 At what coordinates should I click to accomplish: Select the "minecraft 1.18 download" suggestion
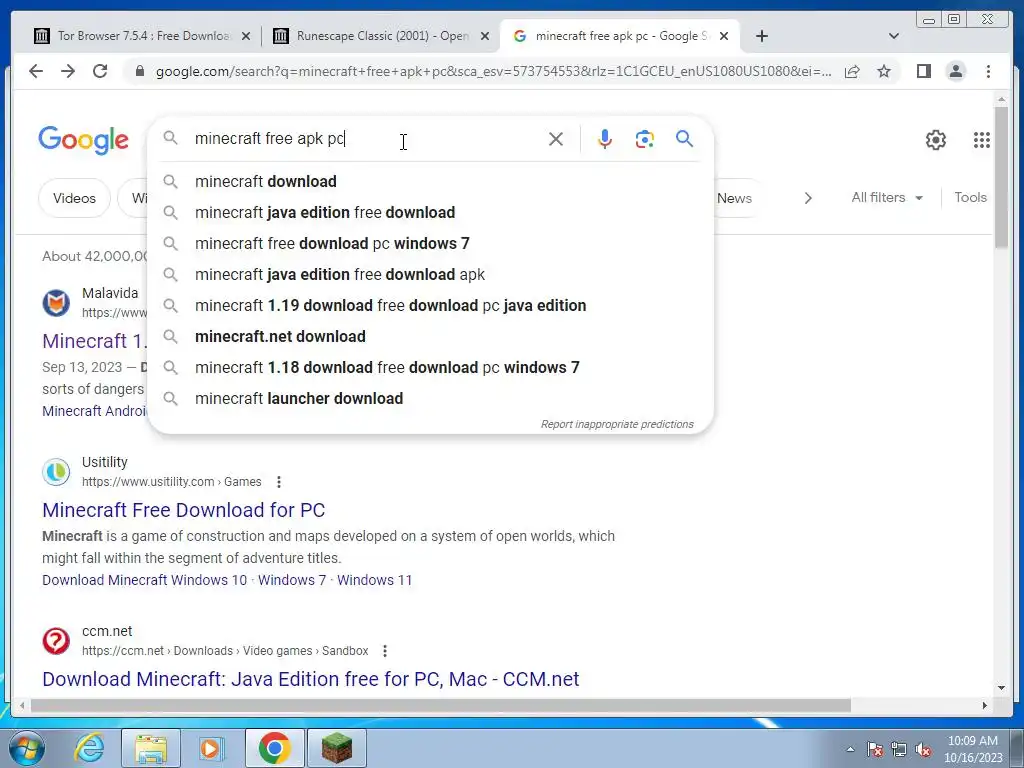(431, 368)
